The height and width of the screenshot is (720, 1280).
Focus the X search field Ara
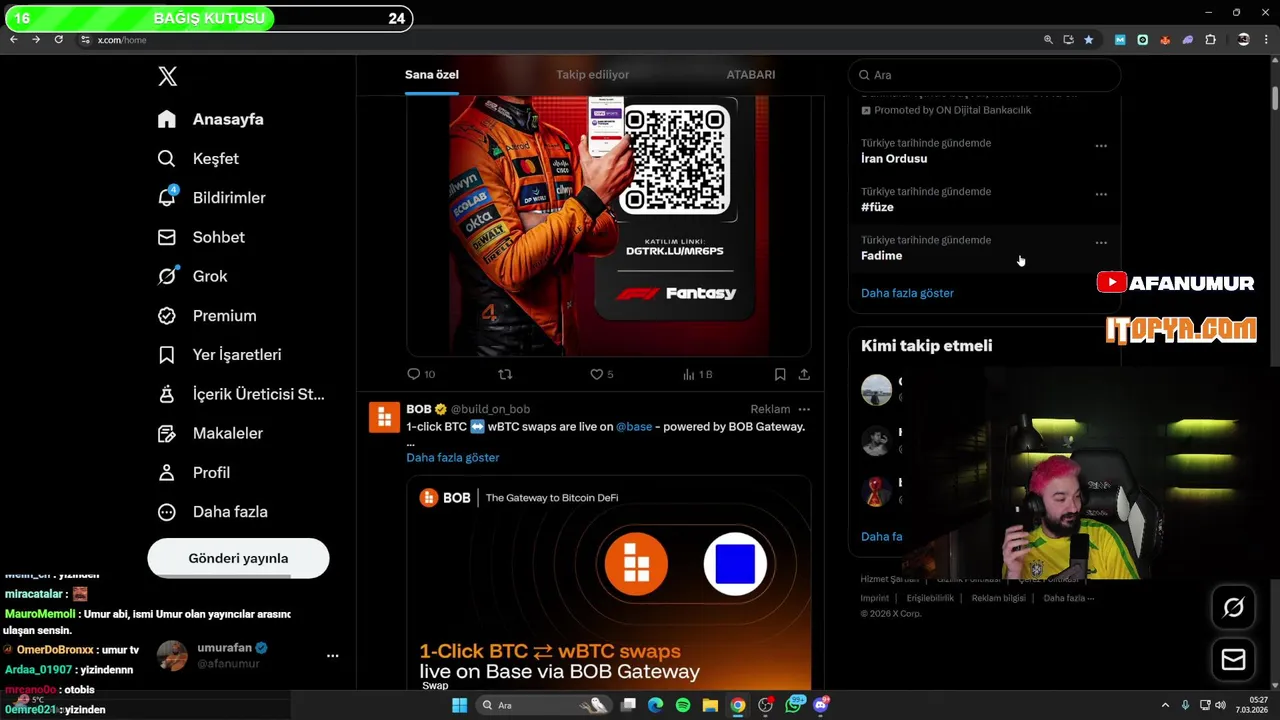[x=984, y=75]
